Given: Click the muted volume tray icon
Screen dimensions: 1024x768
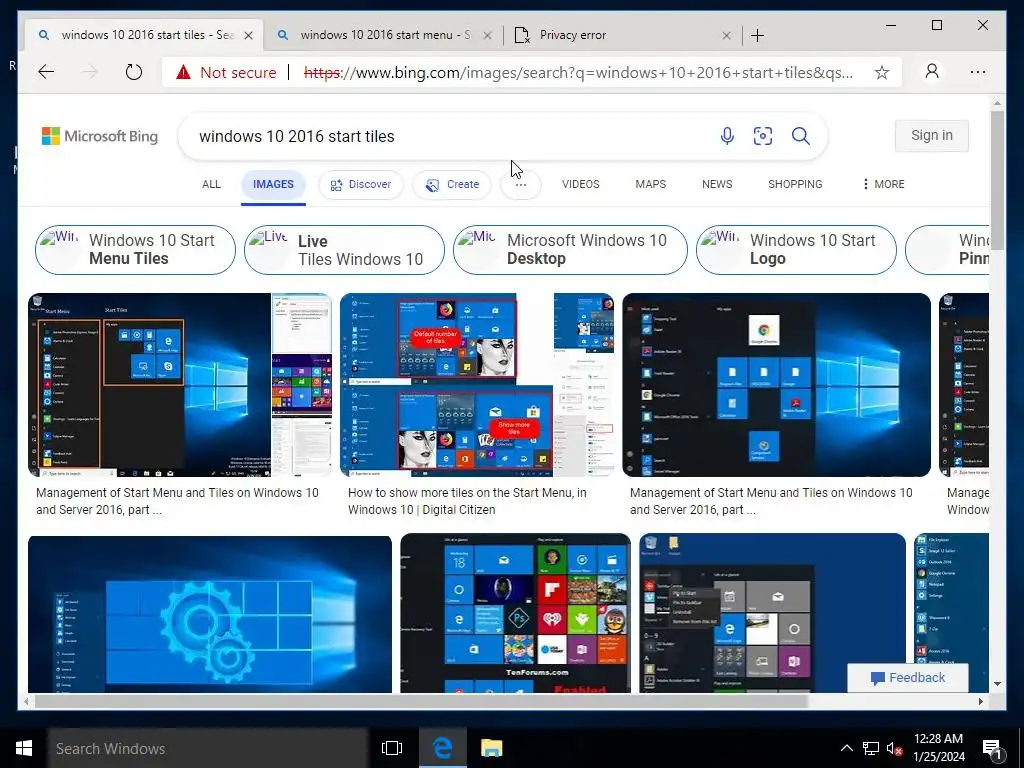Looking at the screenshot, I should (x=894, y=748).
